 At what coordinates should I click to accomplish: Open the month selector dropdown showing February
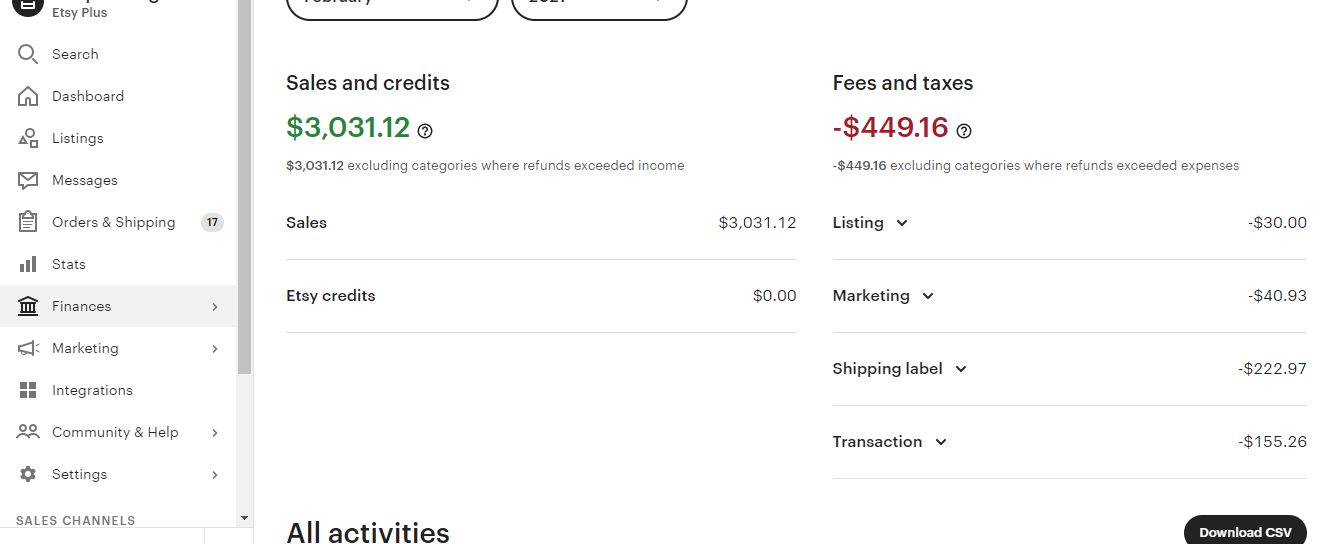(x=392, y=6)
